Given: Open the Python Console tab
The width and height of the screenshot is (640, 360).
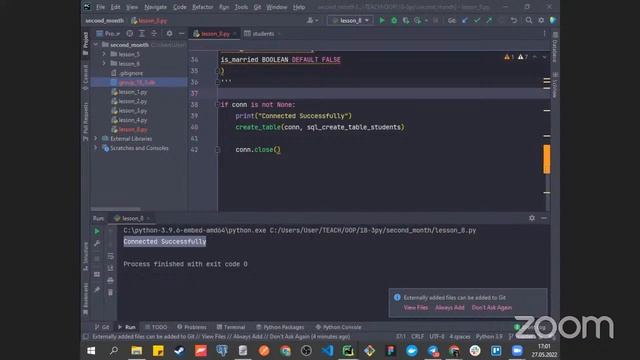Looking at the screenshot, I should click(338, 327).
